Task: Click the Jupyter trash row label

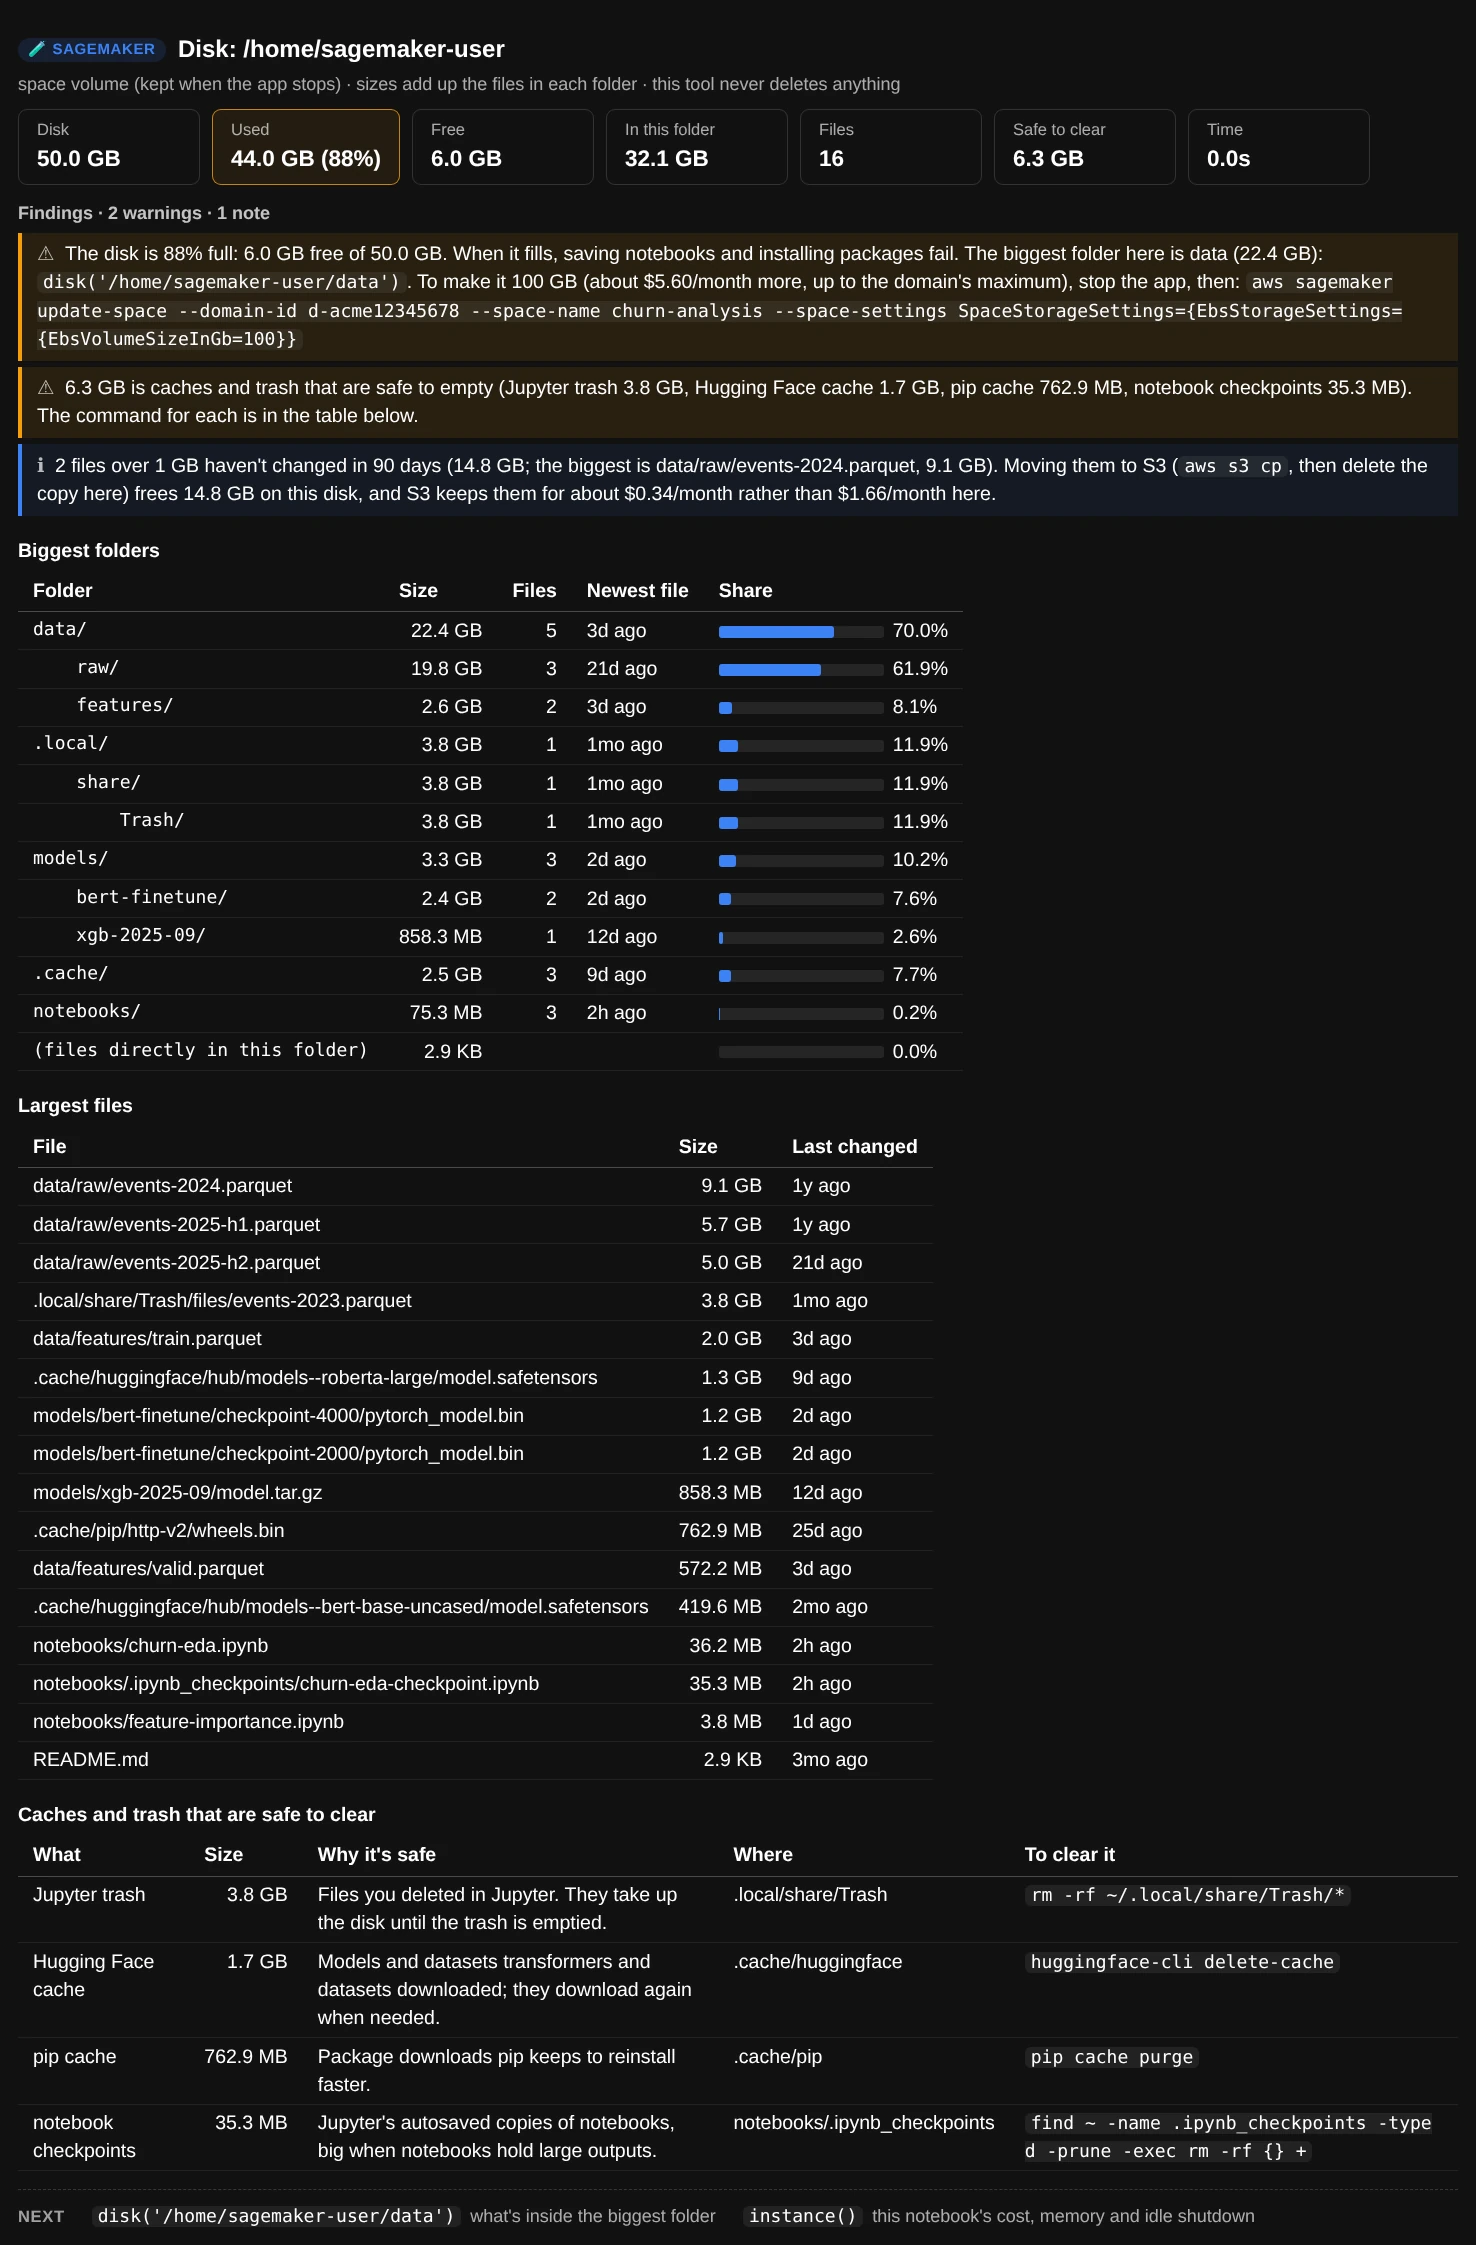Action: coord(89,1895)
